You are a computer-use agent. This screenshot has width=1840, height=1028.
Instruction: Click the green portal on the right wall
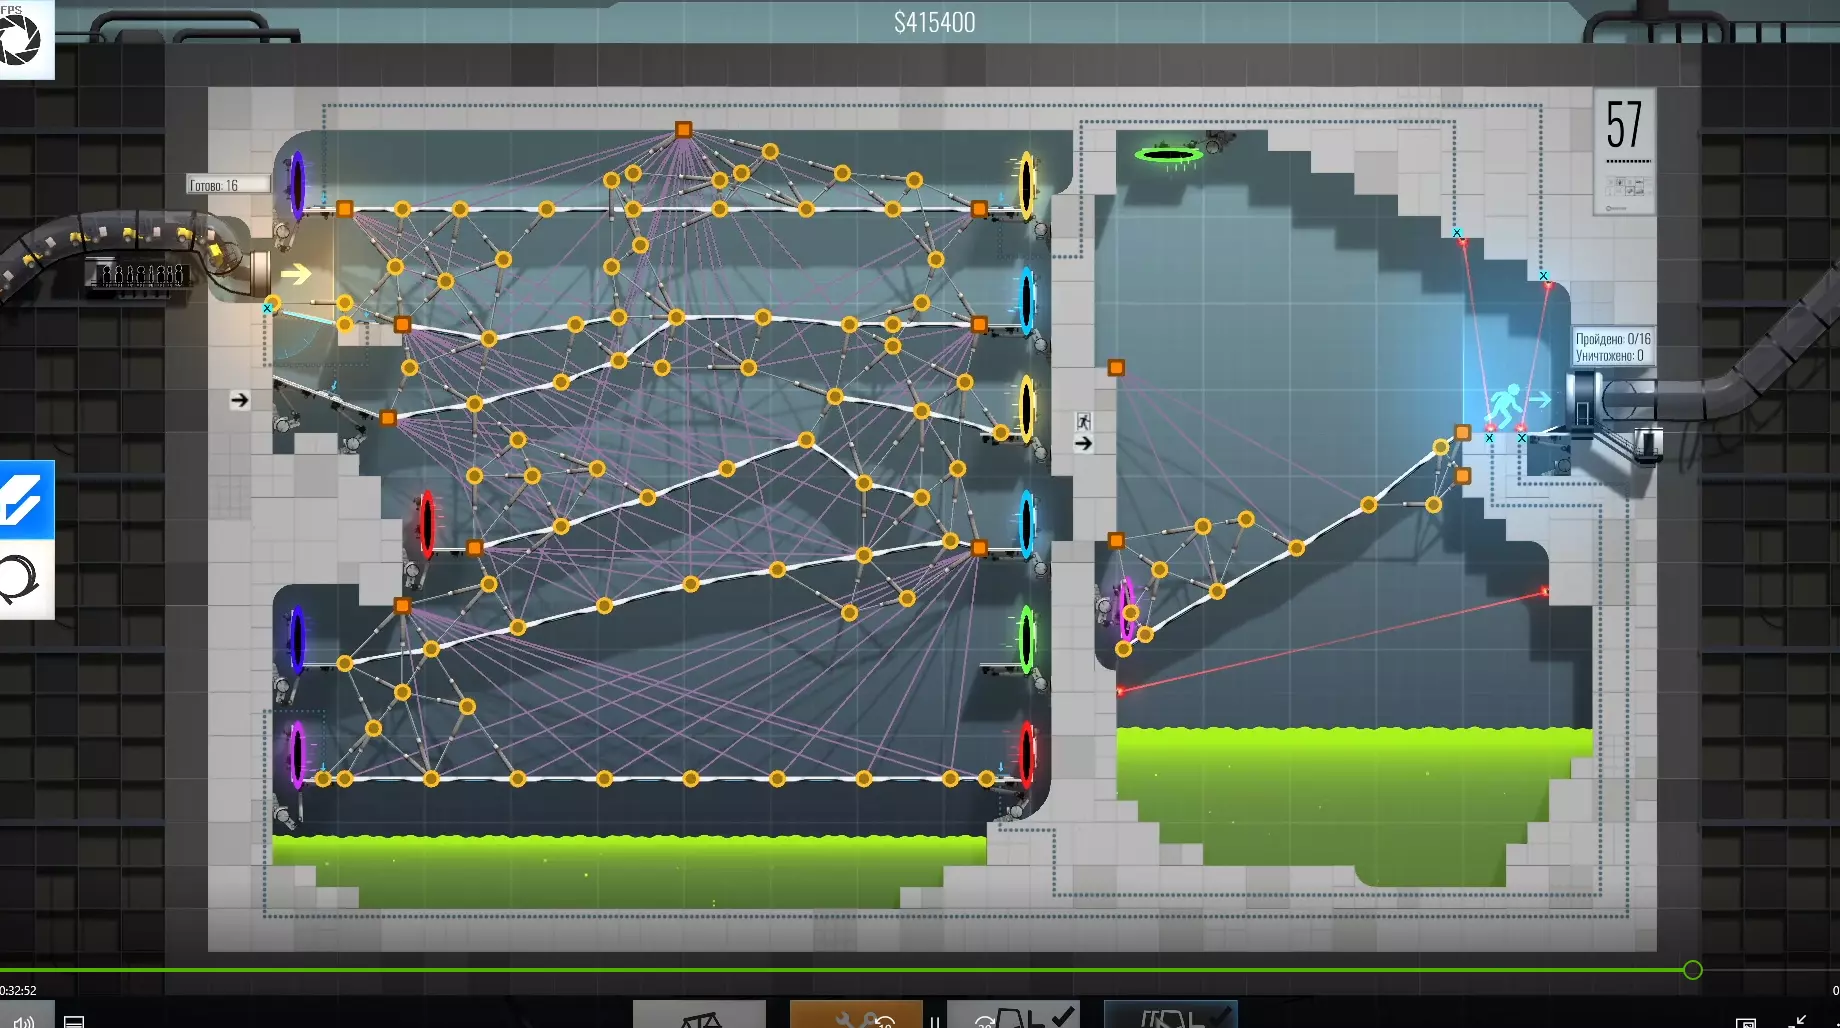[x=1026, y=639]
